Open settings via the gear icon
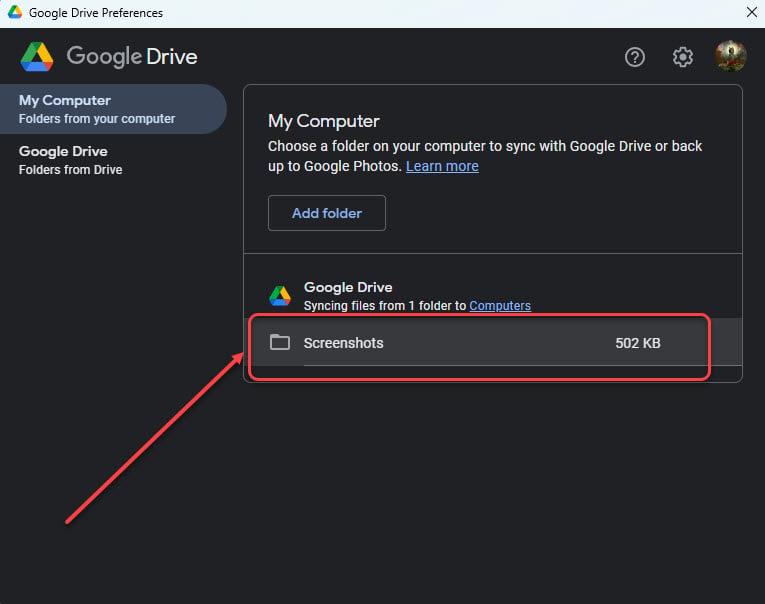The image size is (765, 604). [683, 57]
